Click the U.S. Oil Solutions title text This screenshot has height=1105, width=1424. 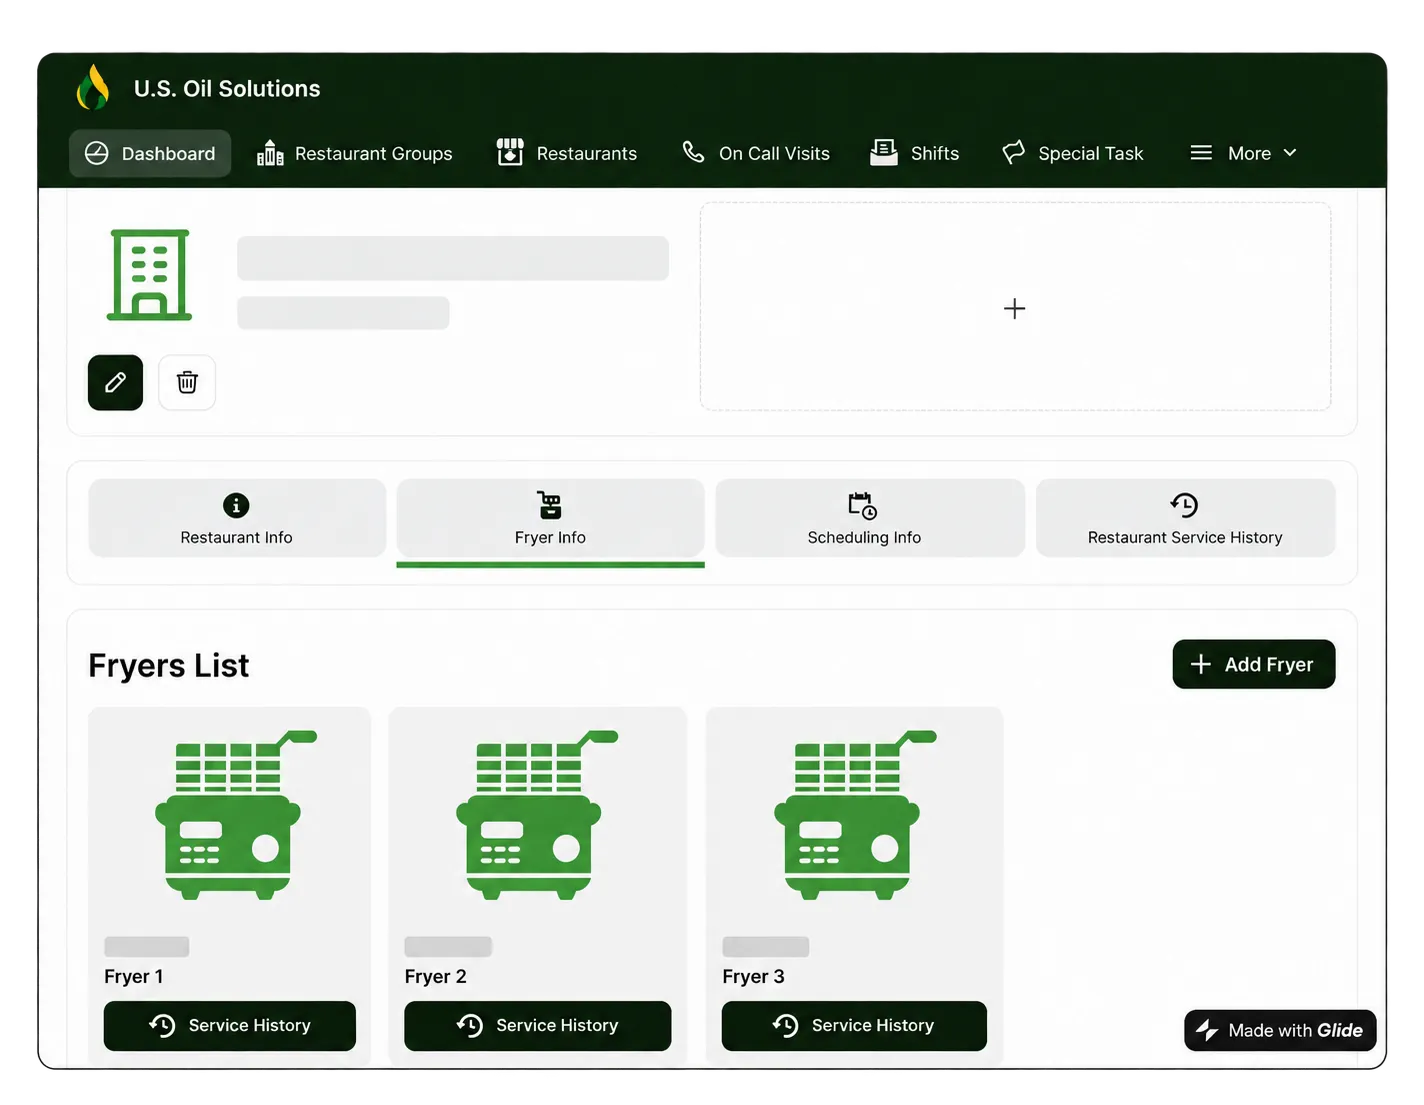coord(227,88)
